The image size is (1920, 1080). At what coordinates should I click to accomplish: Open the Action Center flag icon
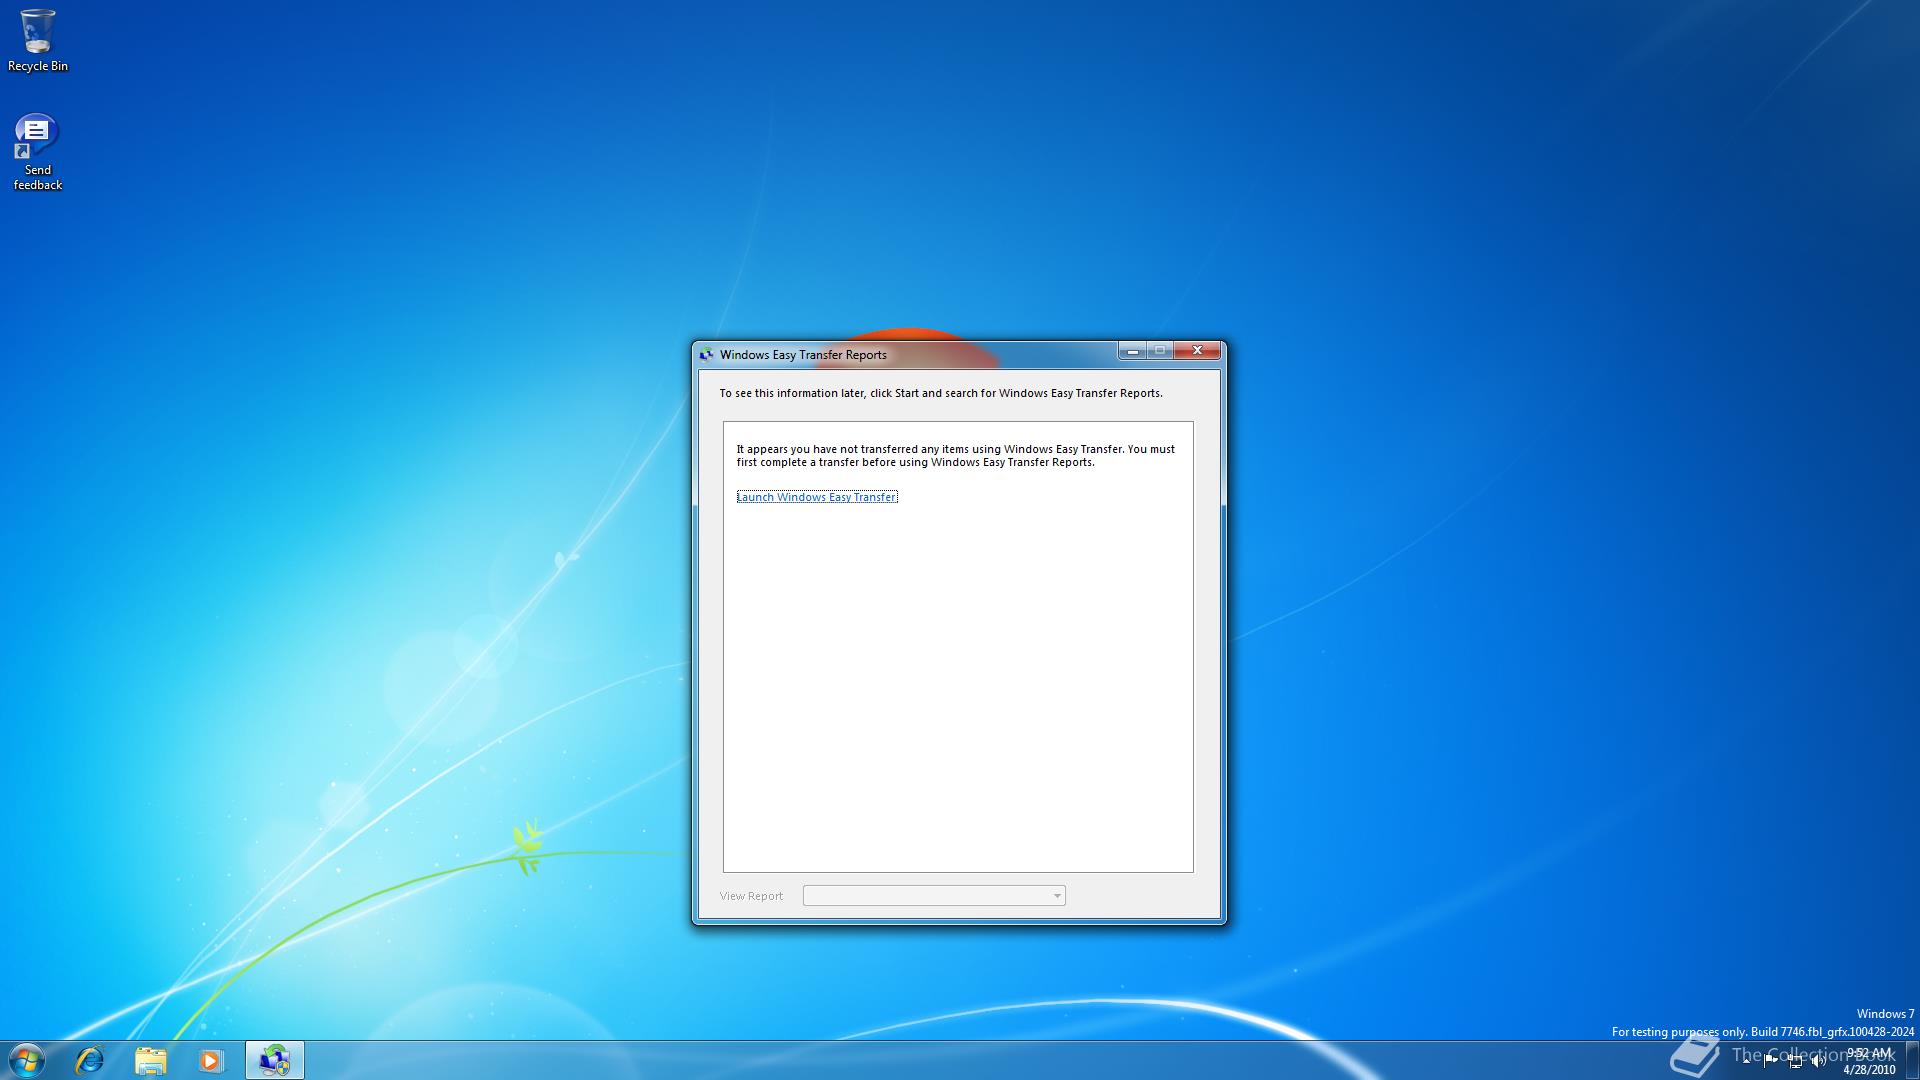[1770, 1061]
